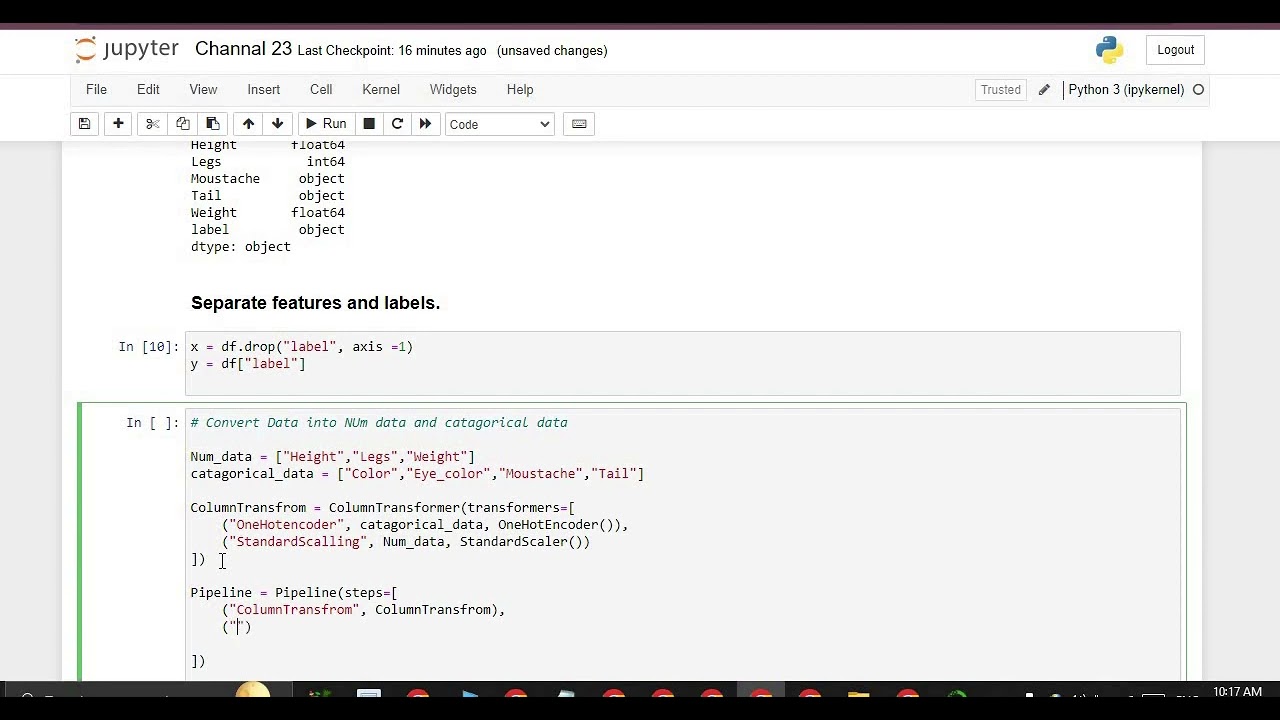The width and height of the screenshot is (1280, 720).
Task: Click the In [10] cell prompt
Action: [148, 347]
